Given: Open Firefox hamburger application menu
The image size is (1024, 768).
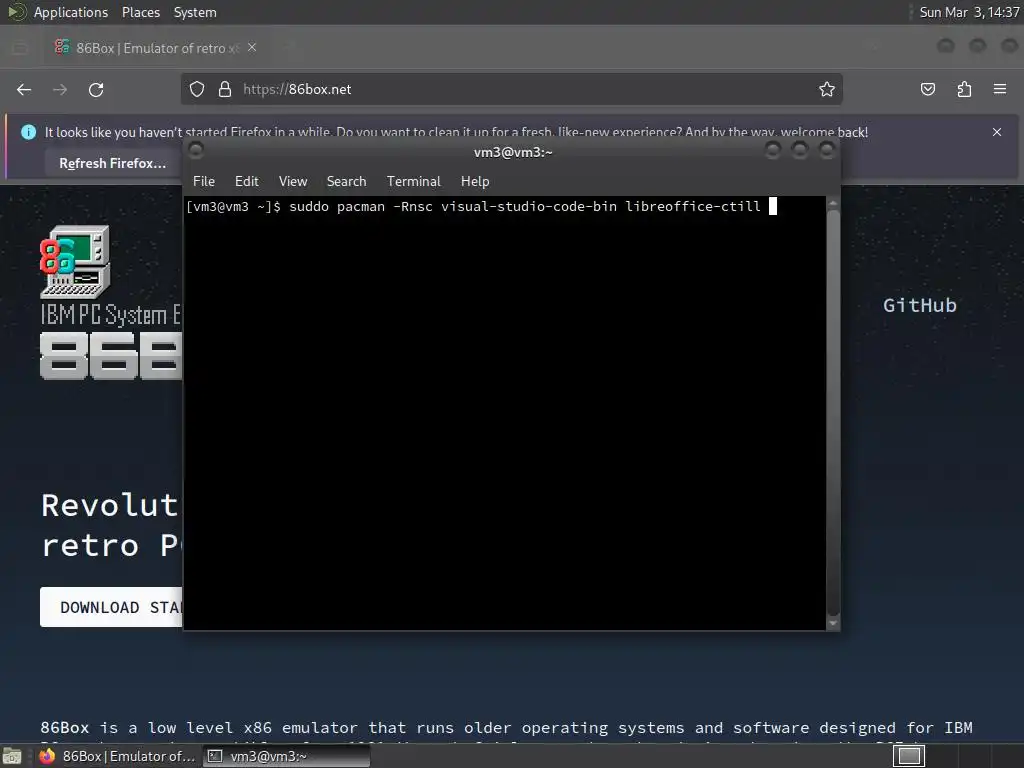Looking at the screenshot, I should 1000,89.
